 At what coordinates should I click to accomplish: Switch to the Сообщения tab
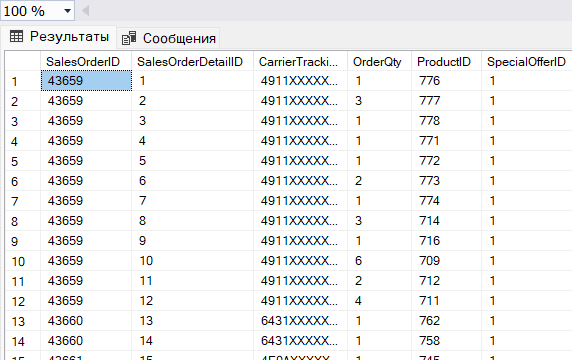click(168, 38)
